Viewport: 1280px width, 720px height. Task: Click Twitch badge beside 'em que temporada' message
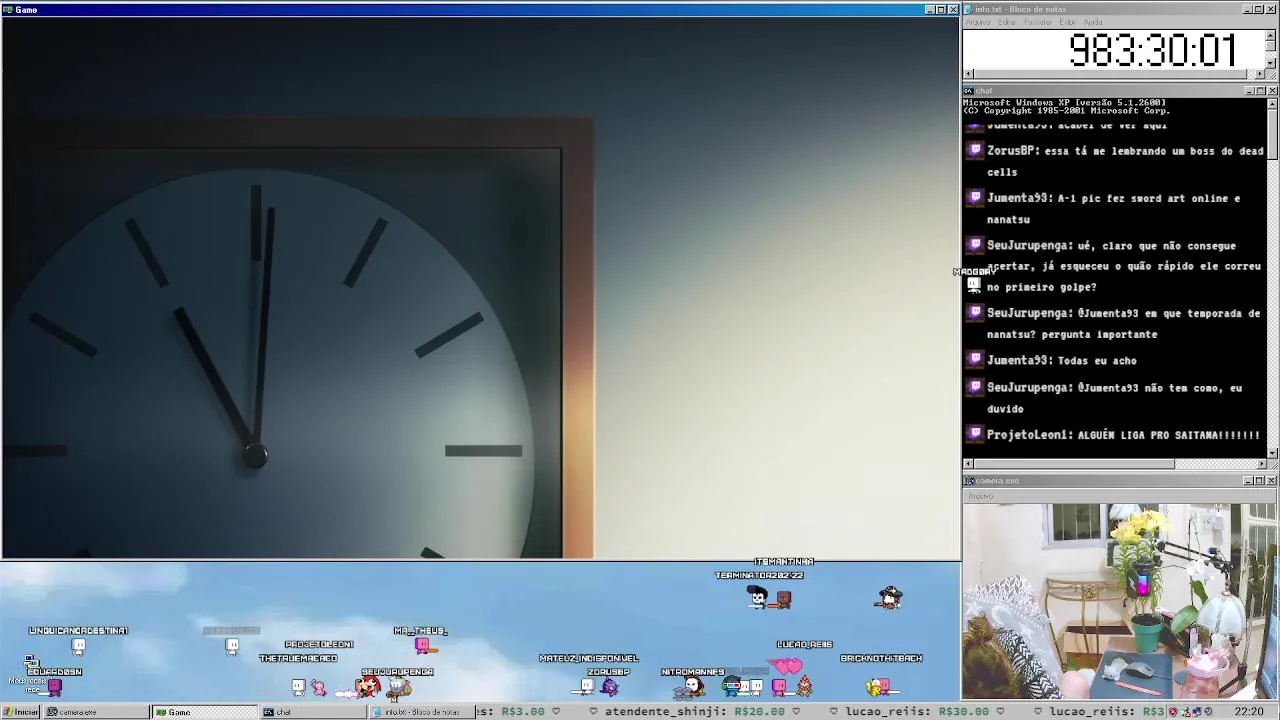976,313
